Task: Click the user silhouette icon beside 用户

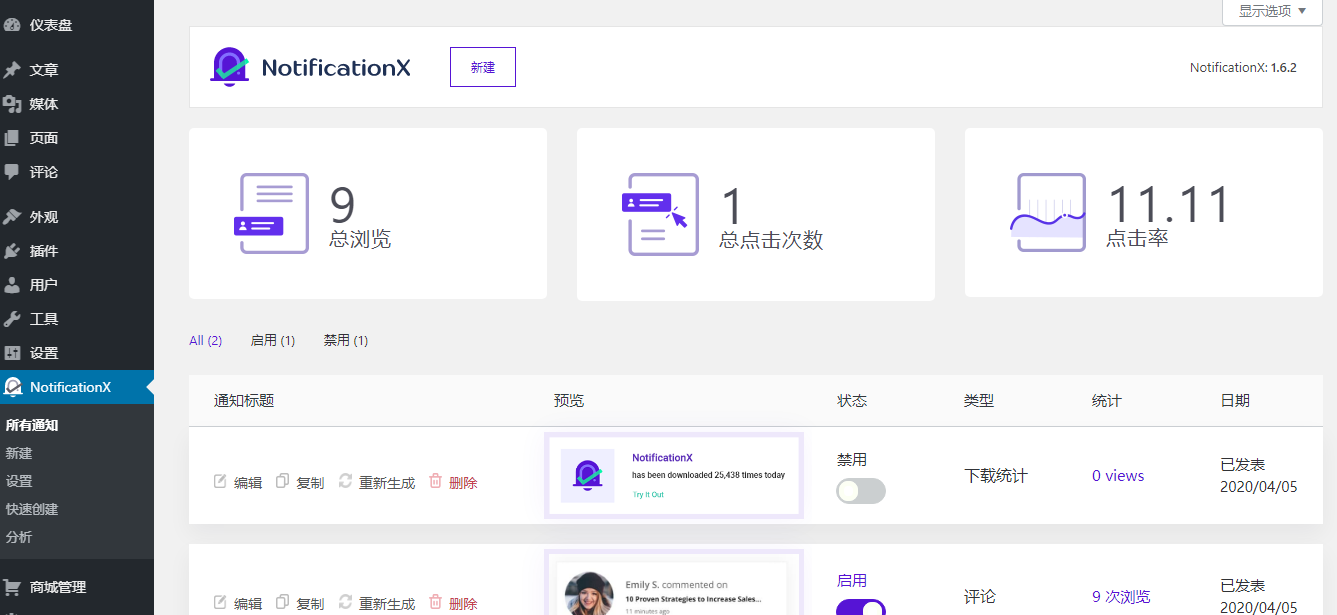Action: [12, 285]
